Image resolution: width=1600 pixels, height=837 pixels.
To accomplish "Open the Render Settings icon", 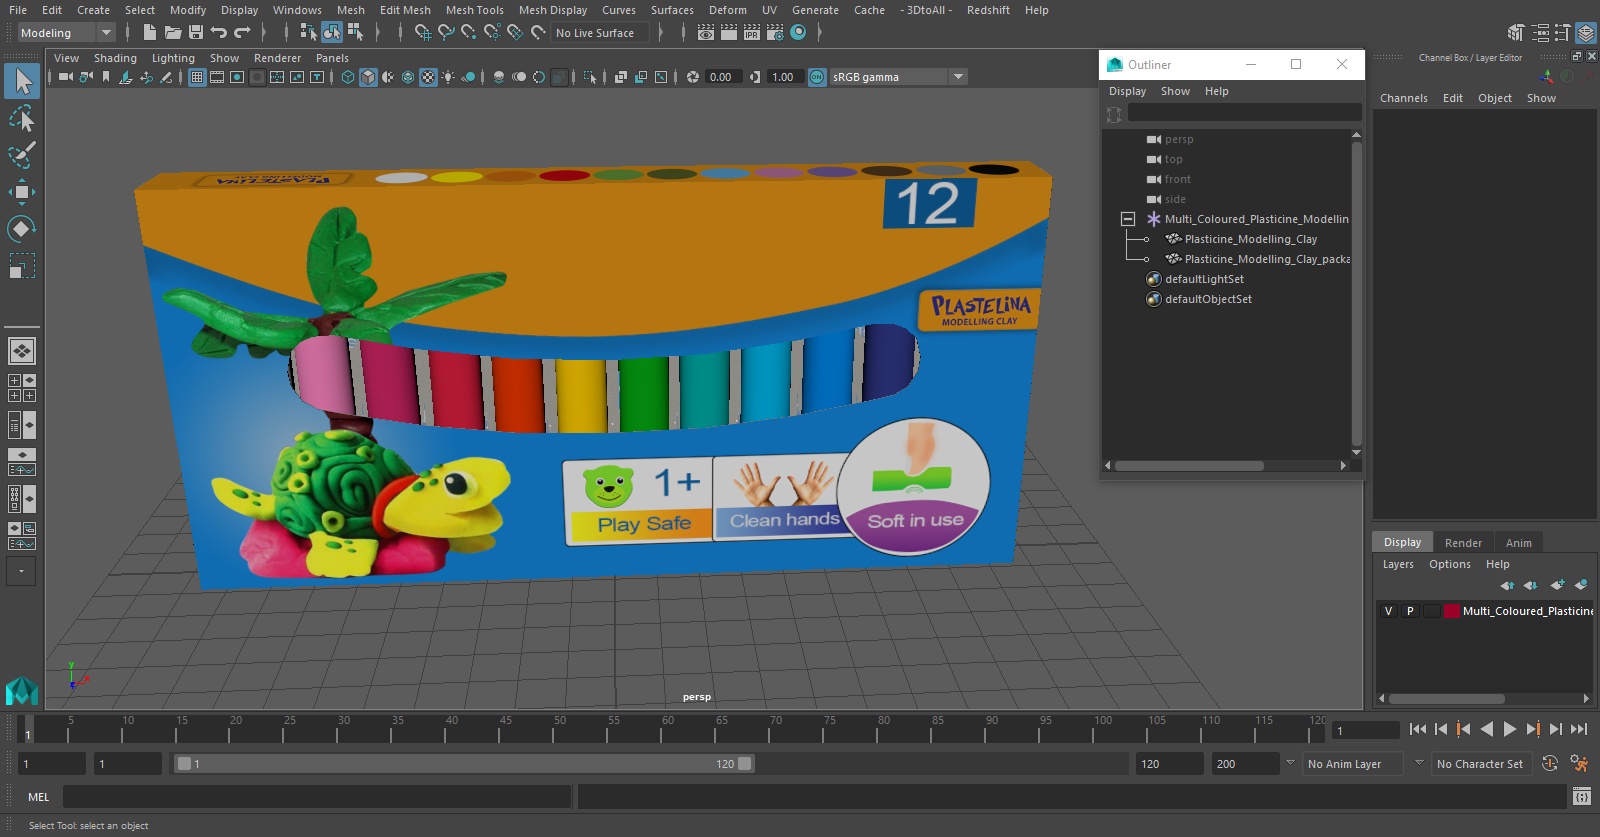I will [775, 33].
